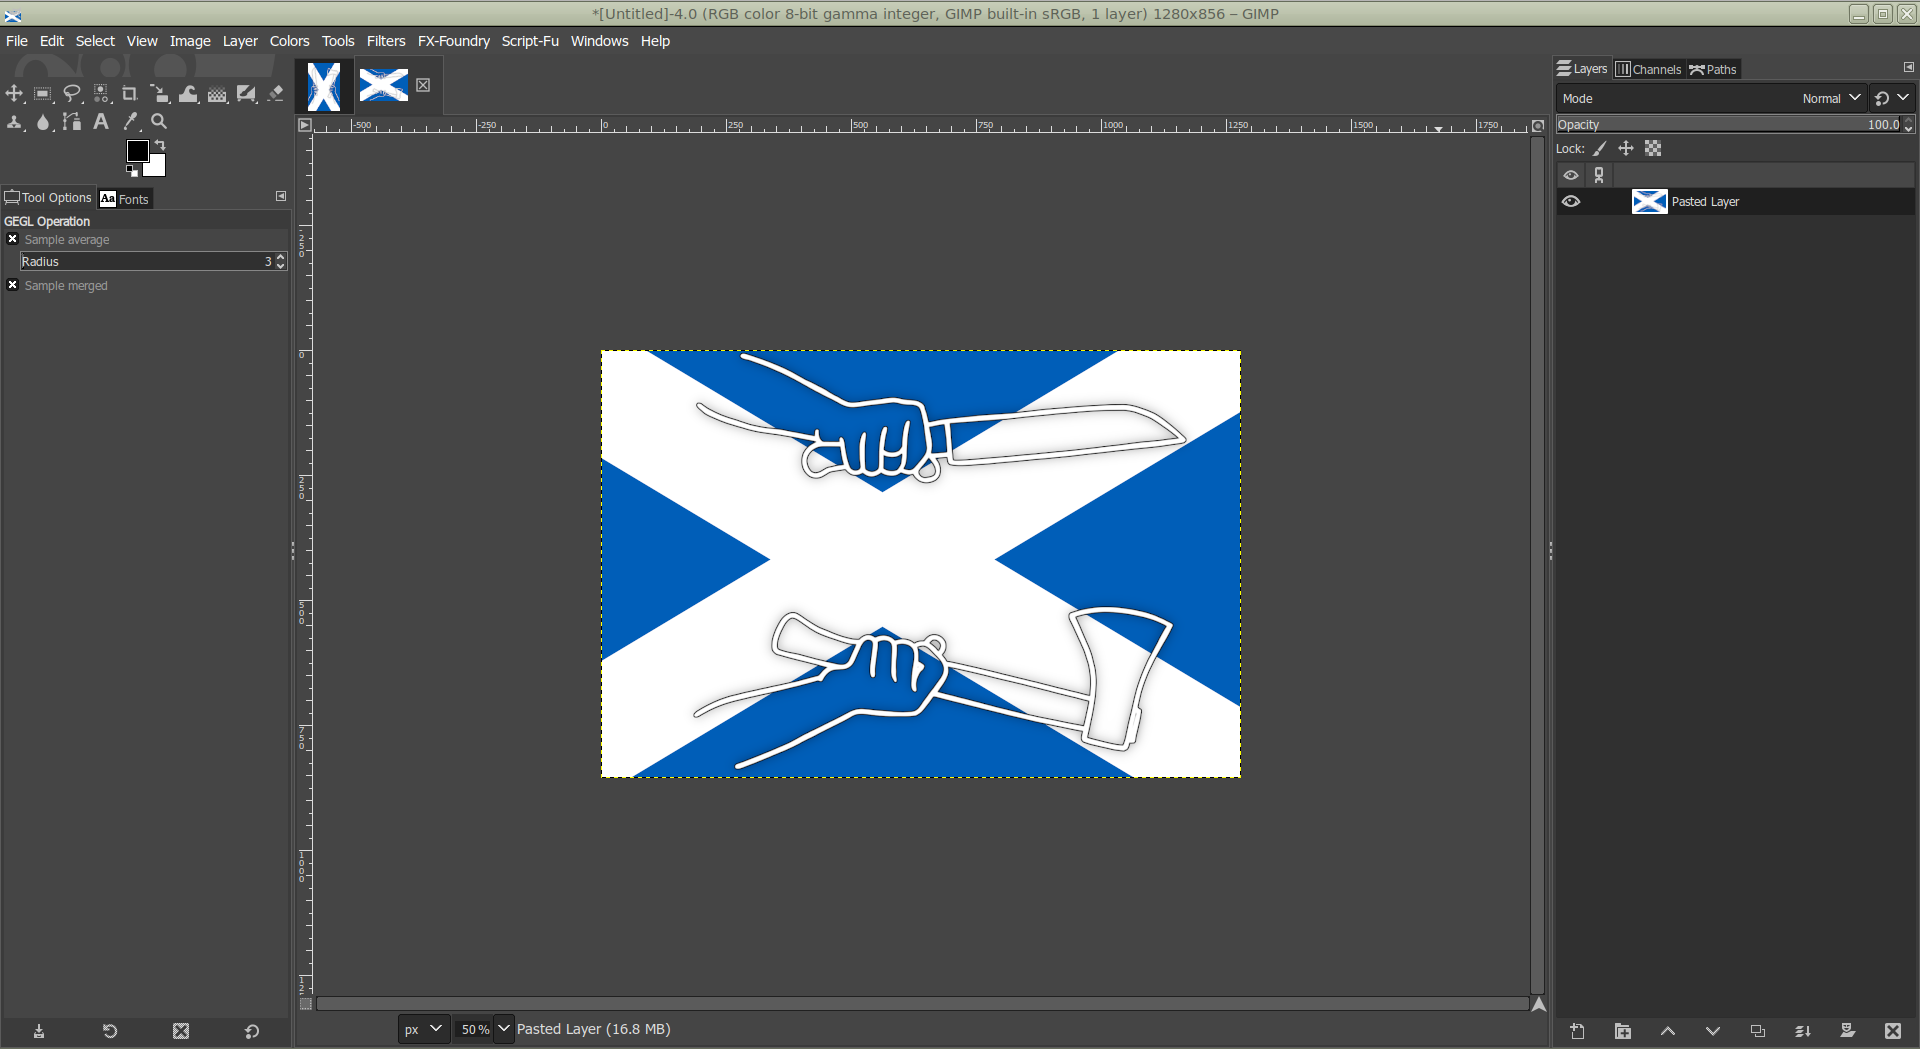Select the Color Picker eyedropper tool
Image resolution: width=1920 pixels, height=1049 pixels.
(x=130, y=122)
